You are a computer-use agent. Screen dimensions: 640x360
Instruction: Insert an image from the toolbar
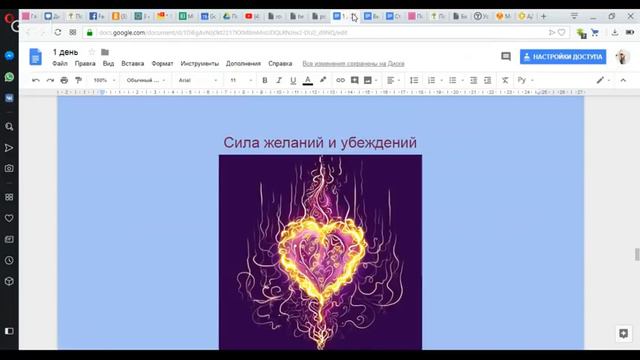tap(368, 80)
